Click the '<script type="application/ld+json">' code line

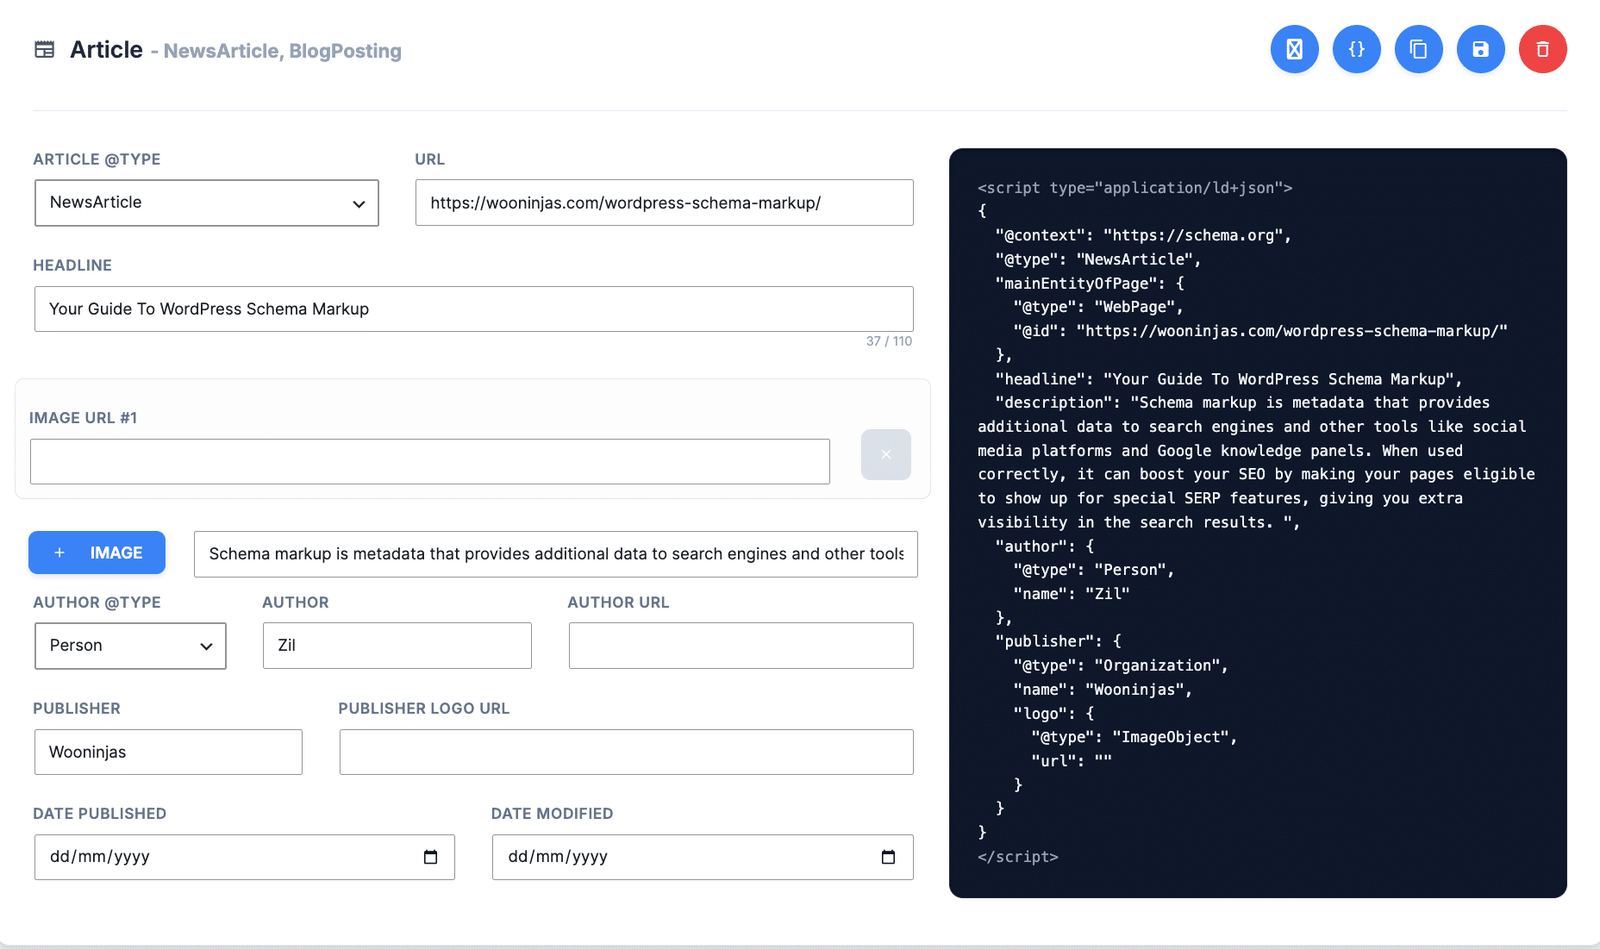pyautogui.click(x=1135, y=188)
